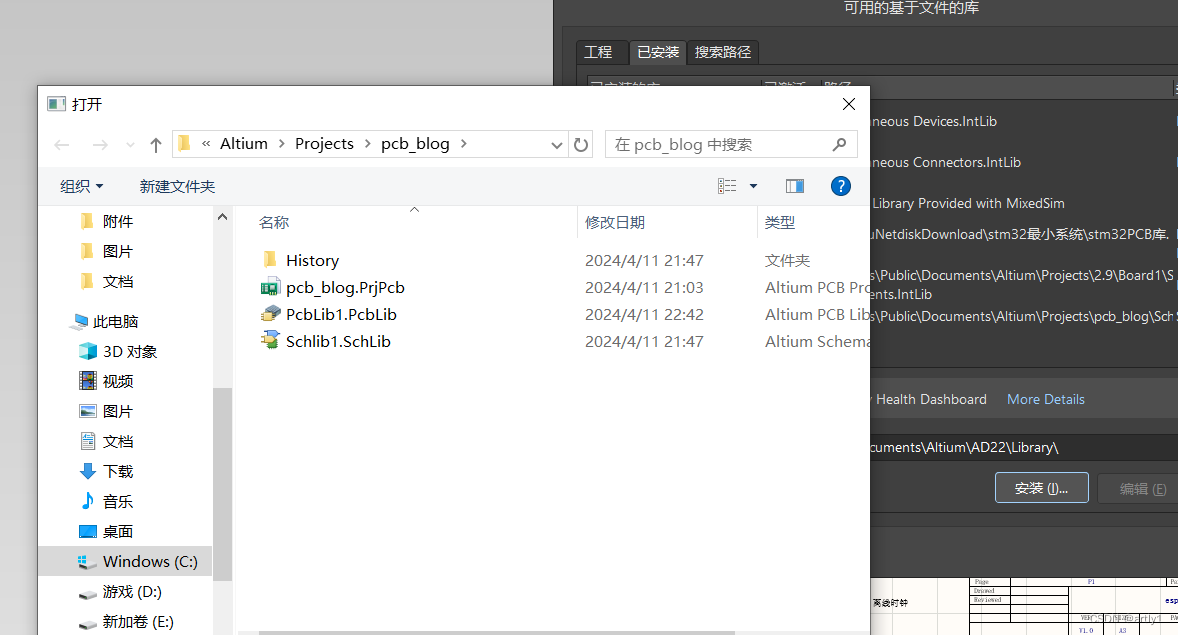Open quick-access 图片 folder above 此电脑
Image resolution: width=1178 pixels, height=635 pixels.
click(x=118, y=252)
